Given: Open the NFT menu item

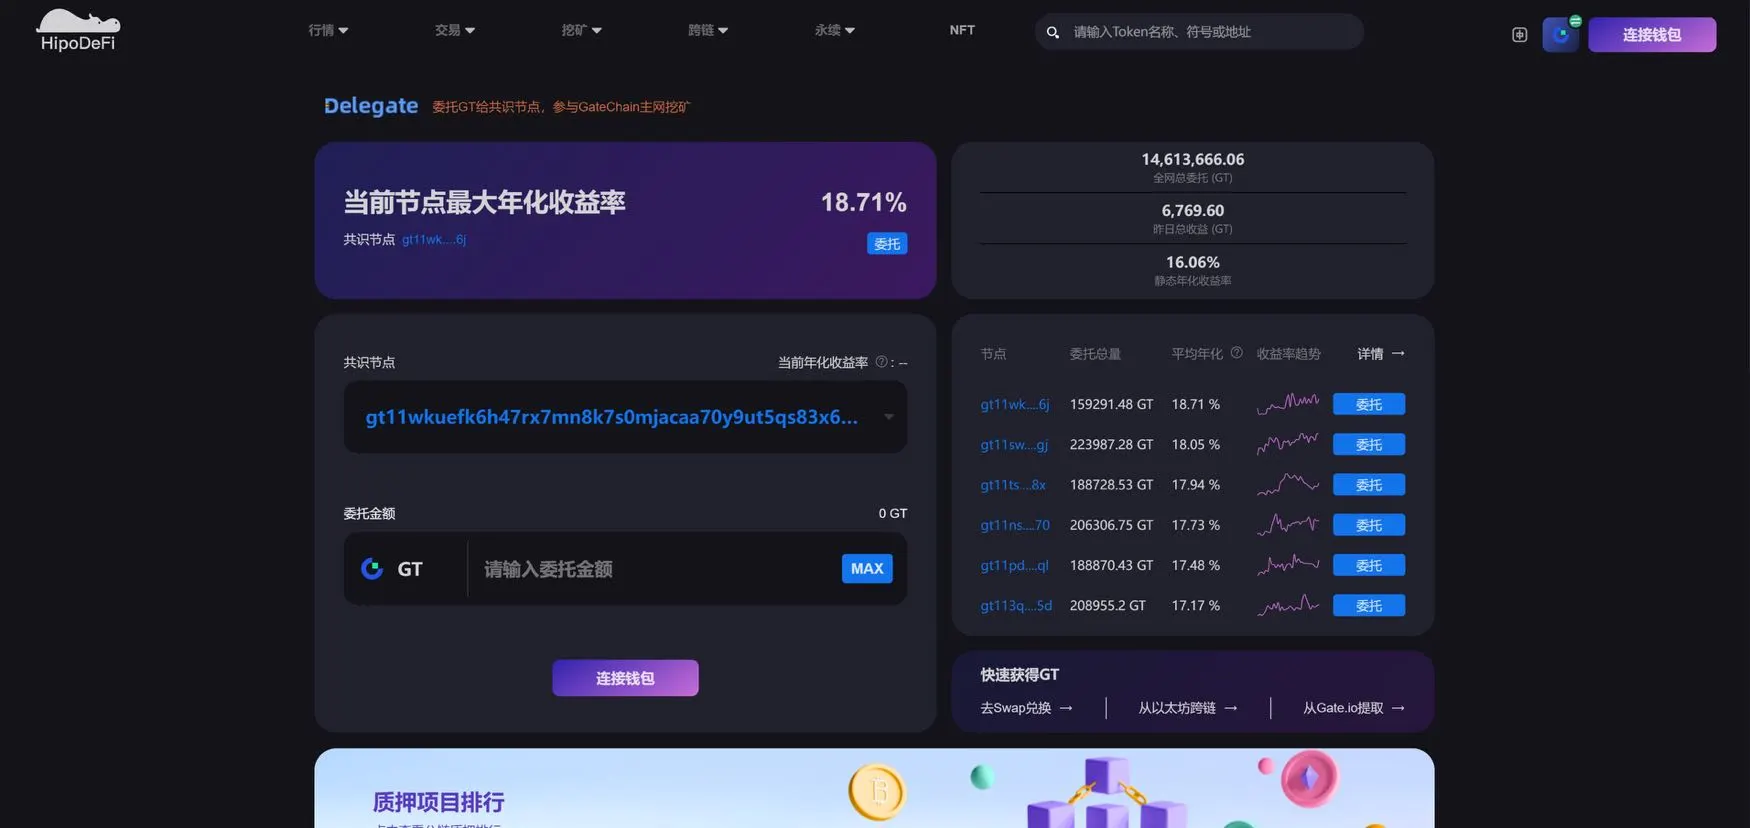Looking at the screenshot, I should coord(962,30).
